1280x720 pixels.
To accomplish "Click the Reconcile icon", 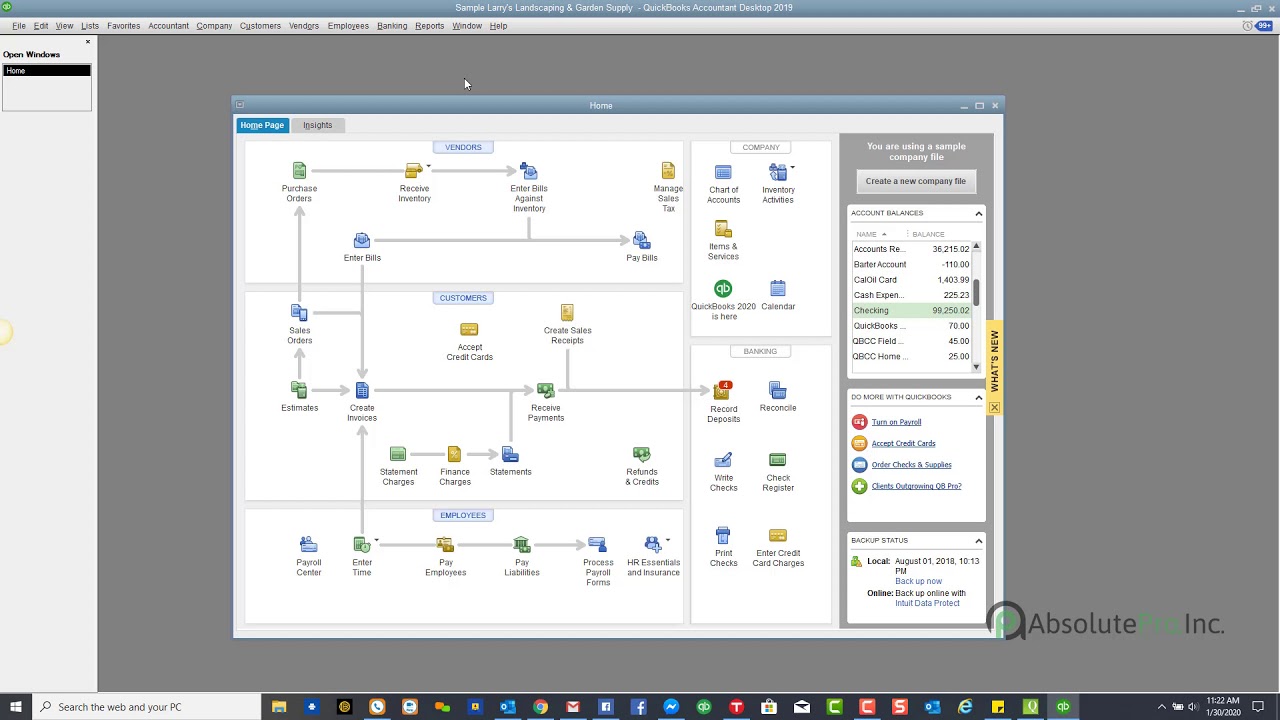I will 778,390.
